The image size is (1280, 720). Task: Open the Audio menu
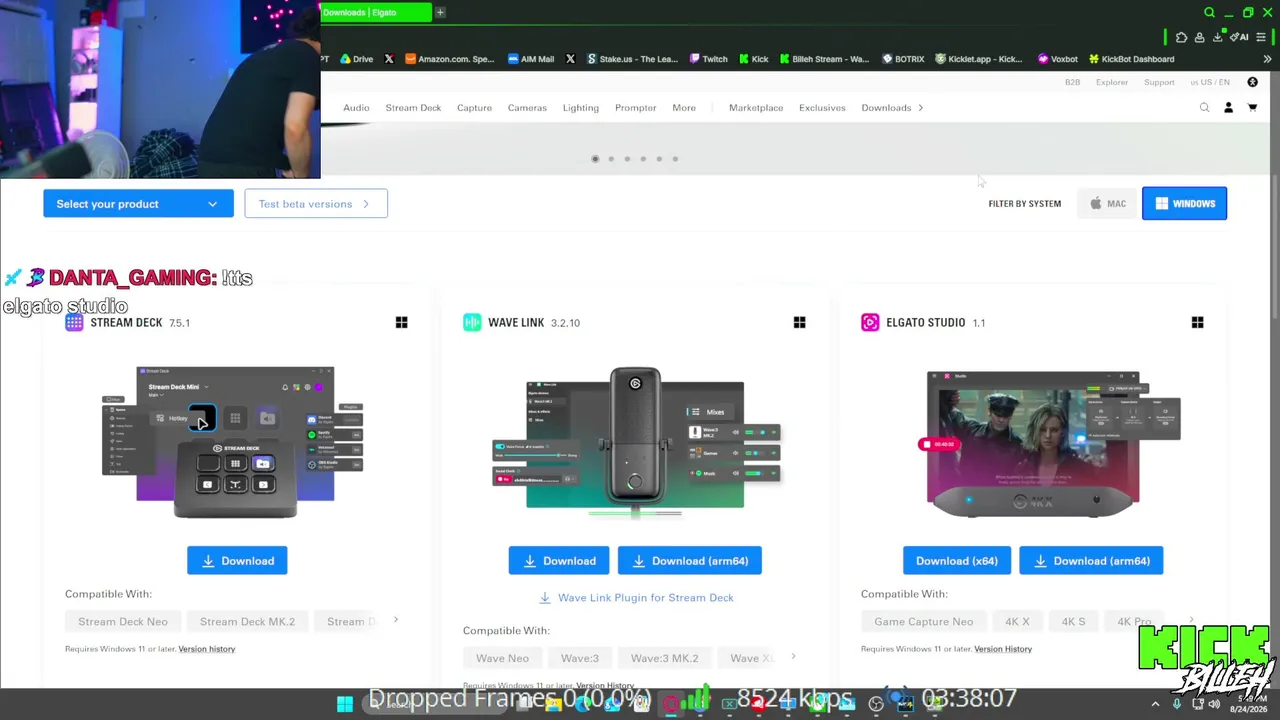pos(356,108)
